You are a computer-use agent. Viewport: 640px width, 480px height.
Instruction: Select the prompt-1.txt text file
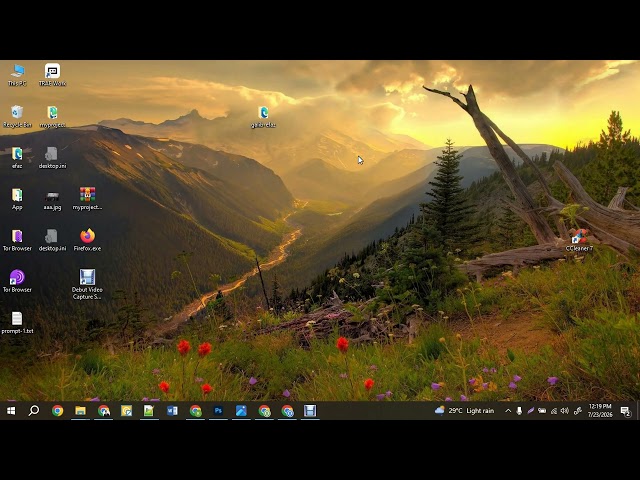[x=17, y=323]
